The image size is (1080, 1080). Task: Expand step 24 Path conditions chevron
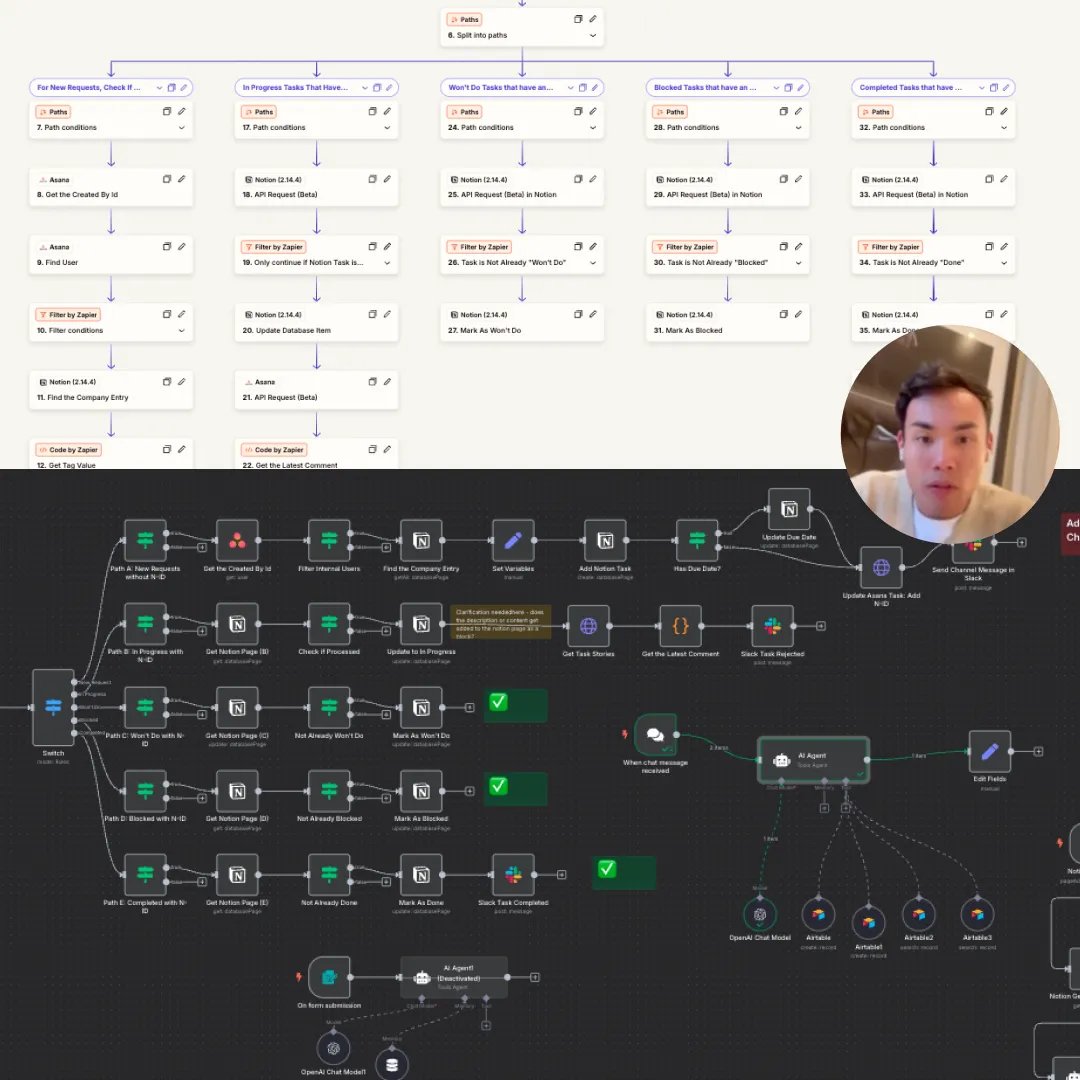tap(593, 127)
